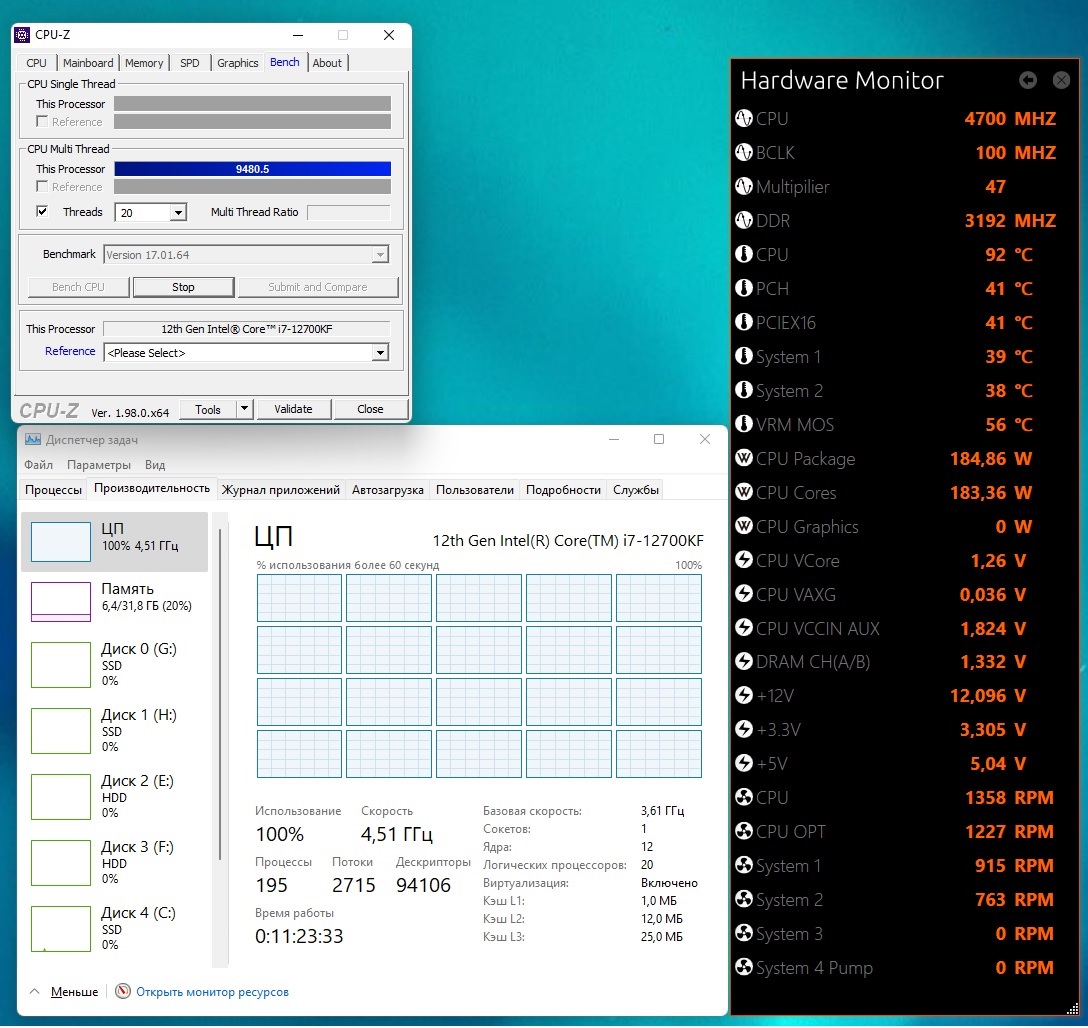This screenshot has width=1088, height=1028.
Task: Stop the running CPU-Z benchmark
Action: click(183, 287)
